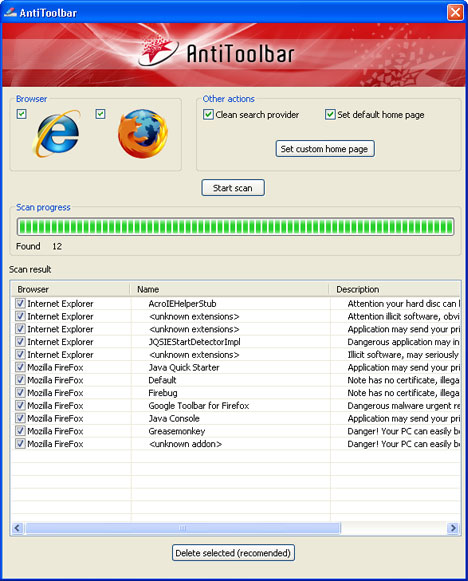
Task: Uncheck the Internet Explorer browser checkbox
Action: click(21, 114)
